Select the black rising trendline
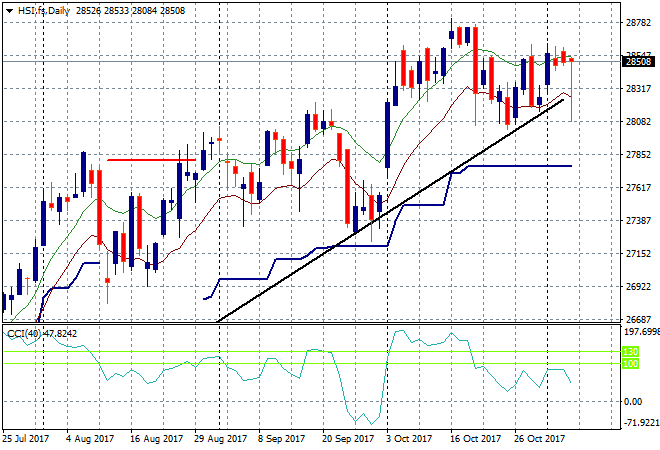This screenshot has width=660, height=450. coord(391,210)
